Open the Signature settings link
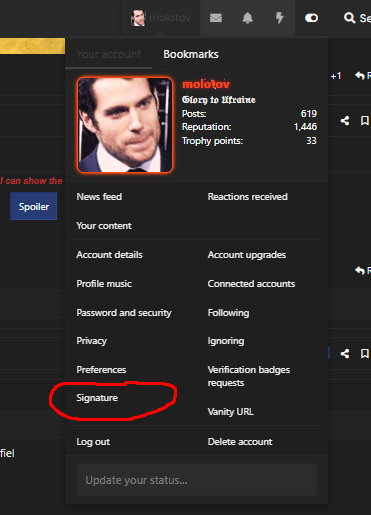Image resolution: width=371 pixels, height=515 pixels. 97,398
